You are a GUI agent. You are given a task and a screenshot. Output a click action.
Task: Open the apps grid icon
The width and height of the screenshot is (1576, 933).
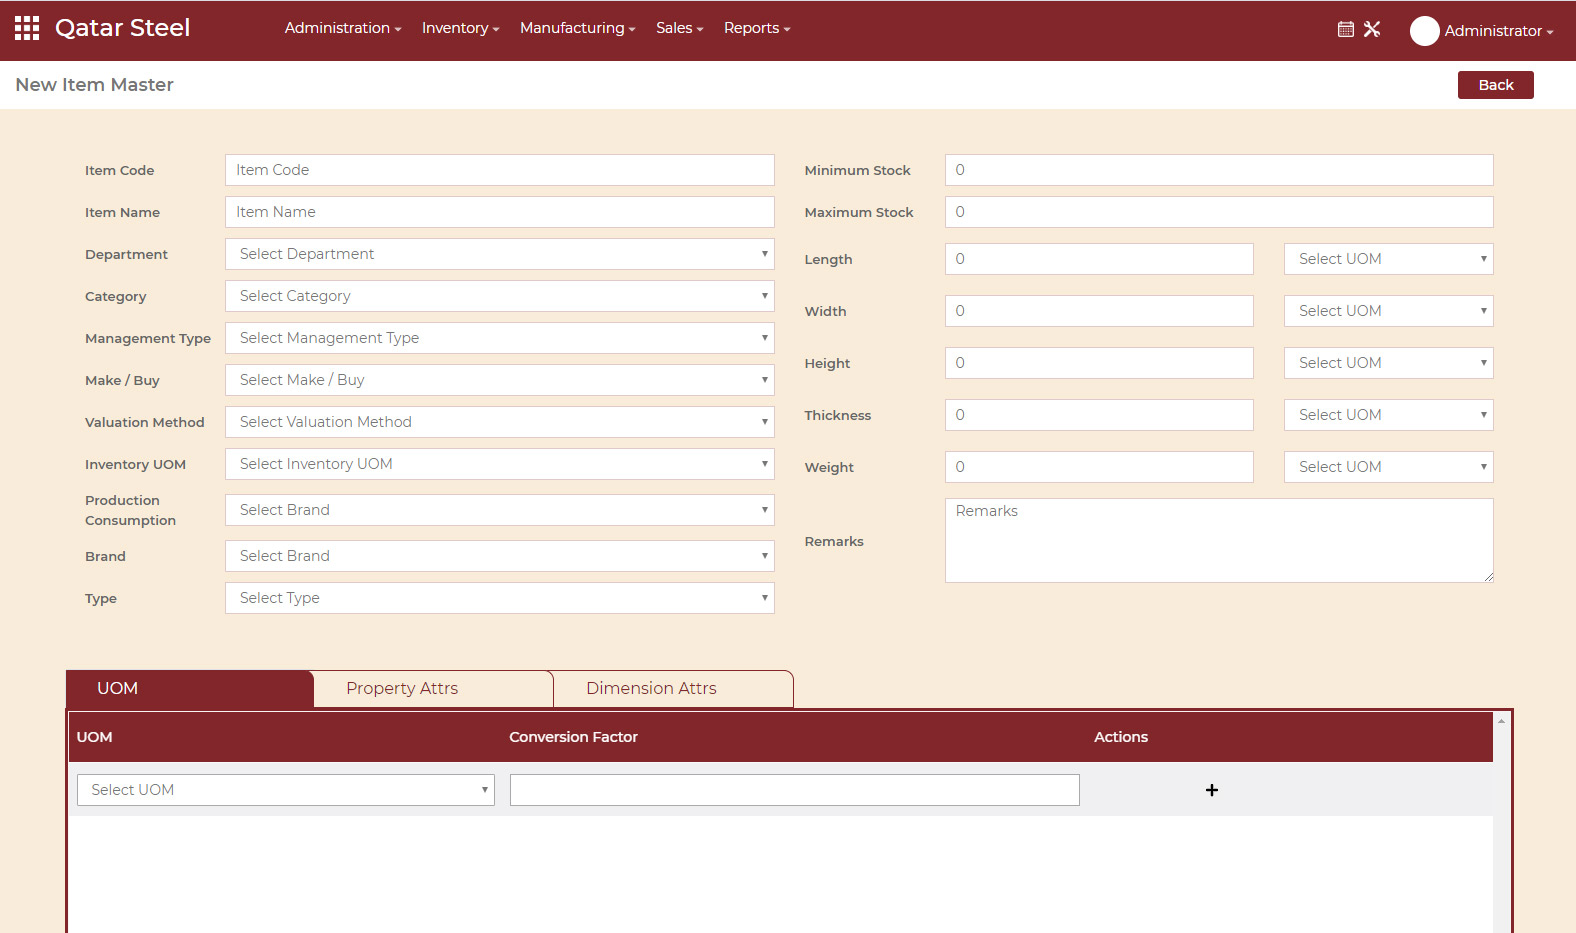click(27, 28)
